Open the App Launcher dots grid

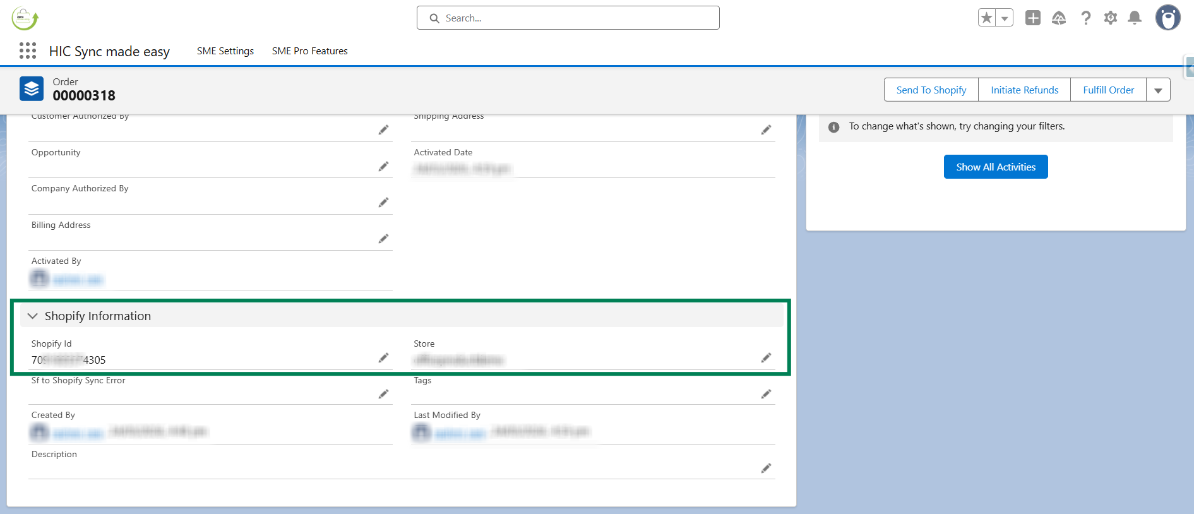click(27, 51)
